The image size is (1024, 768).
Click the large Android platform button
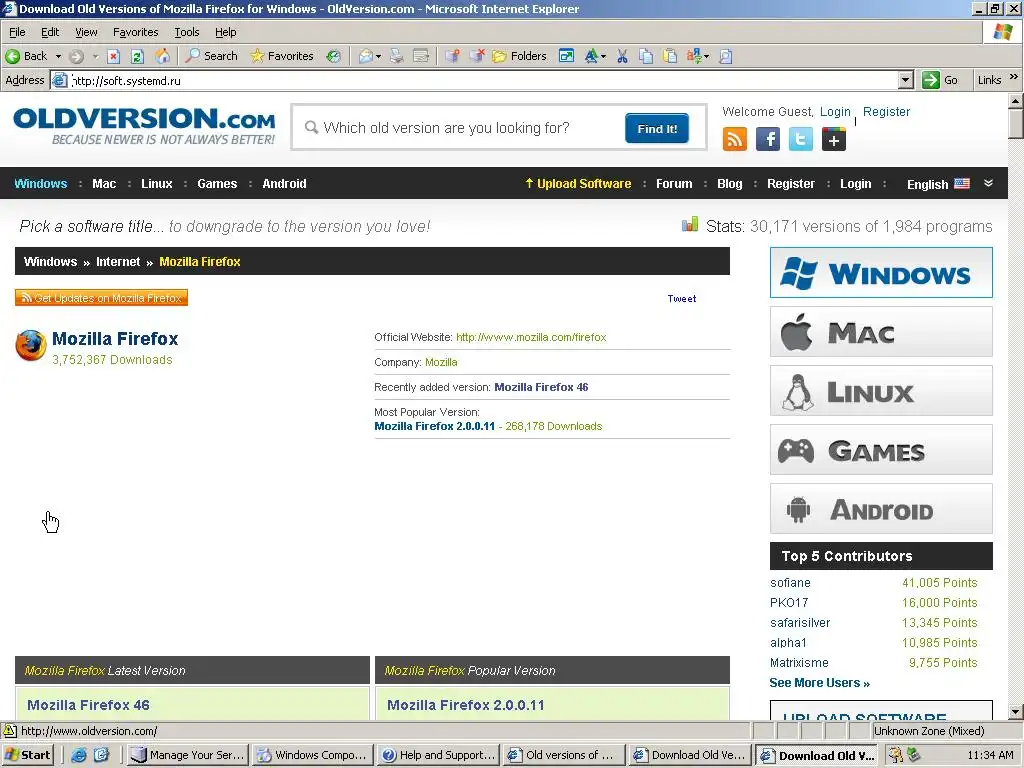[x=881, y=509]
